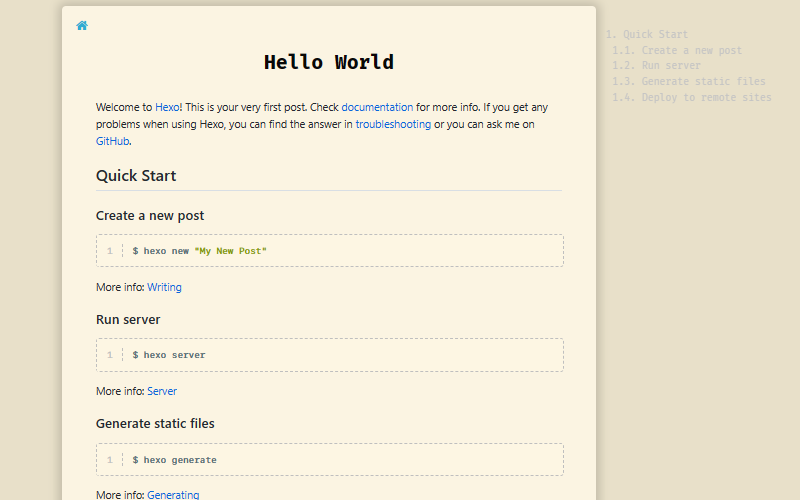Open the documentation link
The width and height of the screenshot is (800, 500).
click(377, 107)
